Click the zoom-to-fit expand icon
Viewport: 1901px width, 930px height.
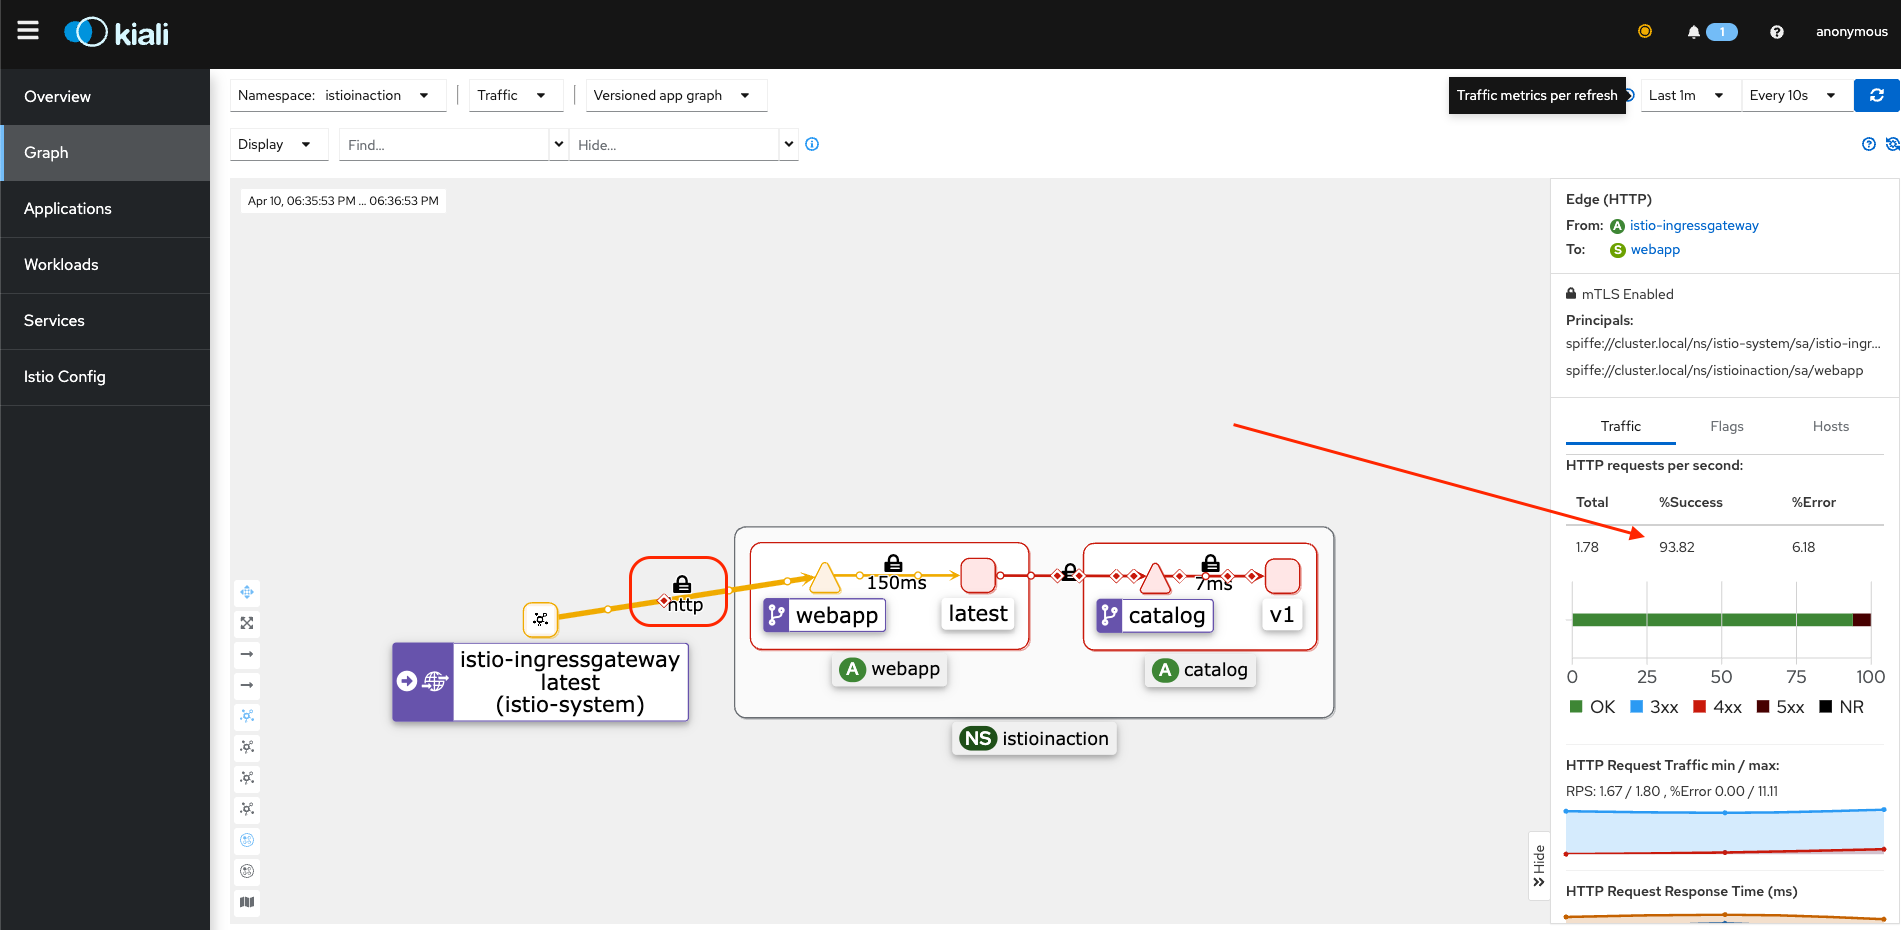coord(247,623)
